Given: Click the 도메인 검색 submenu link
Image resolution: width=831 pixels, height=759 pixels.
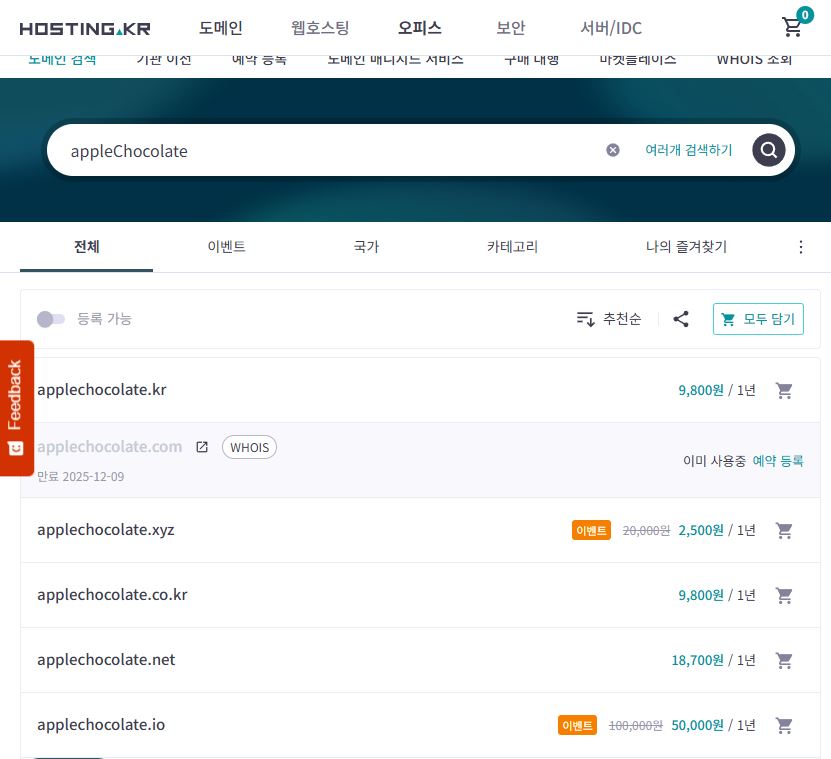Looking at the screenshot, I should [x=62, y=59].
